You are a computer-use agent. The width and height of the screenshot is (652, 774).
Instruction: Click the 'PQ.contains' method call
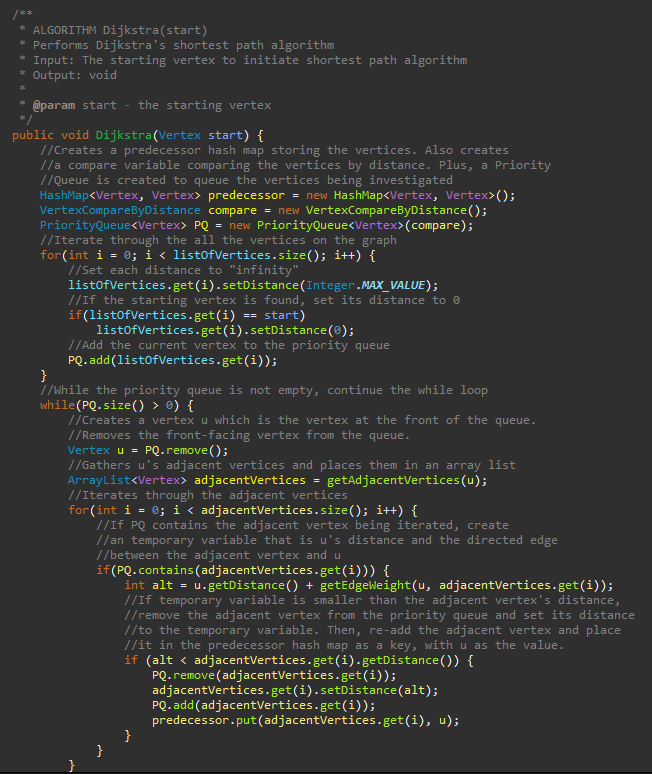(155, 570)
